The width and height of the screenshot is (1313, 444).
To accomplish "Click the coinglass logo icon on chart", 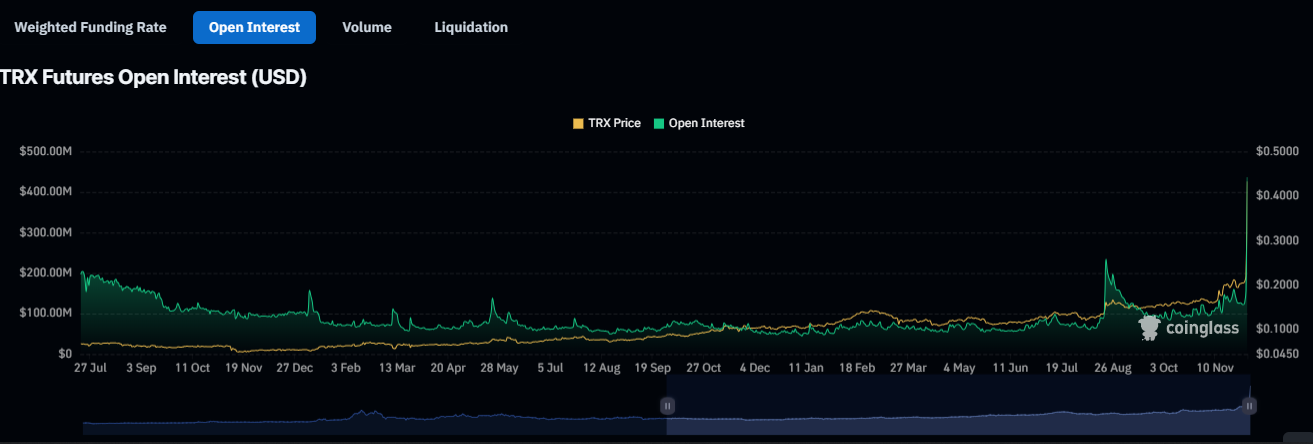I will coord(1150,327).
